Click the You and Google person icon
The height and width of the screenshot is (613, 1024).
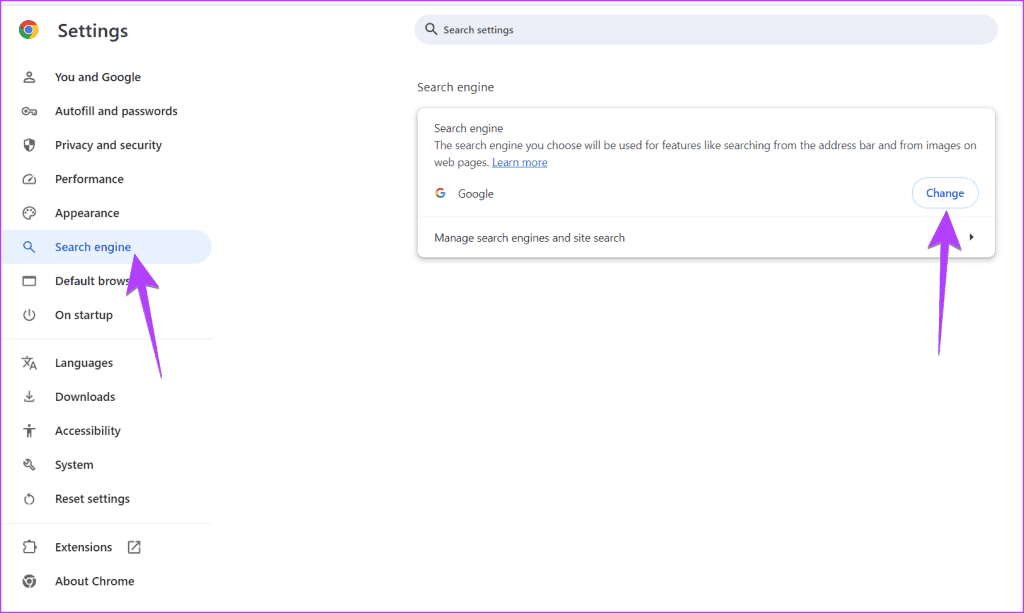[x=29, y=77]
